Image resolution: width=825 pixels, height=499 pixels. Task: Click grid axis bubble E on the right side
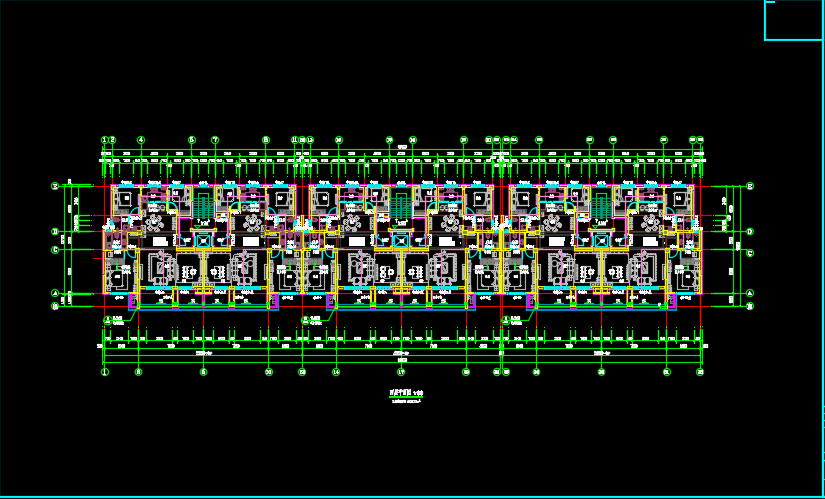click(750, 186)
